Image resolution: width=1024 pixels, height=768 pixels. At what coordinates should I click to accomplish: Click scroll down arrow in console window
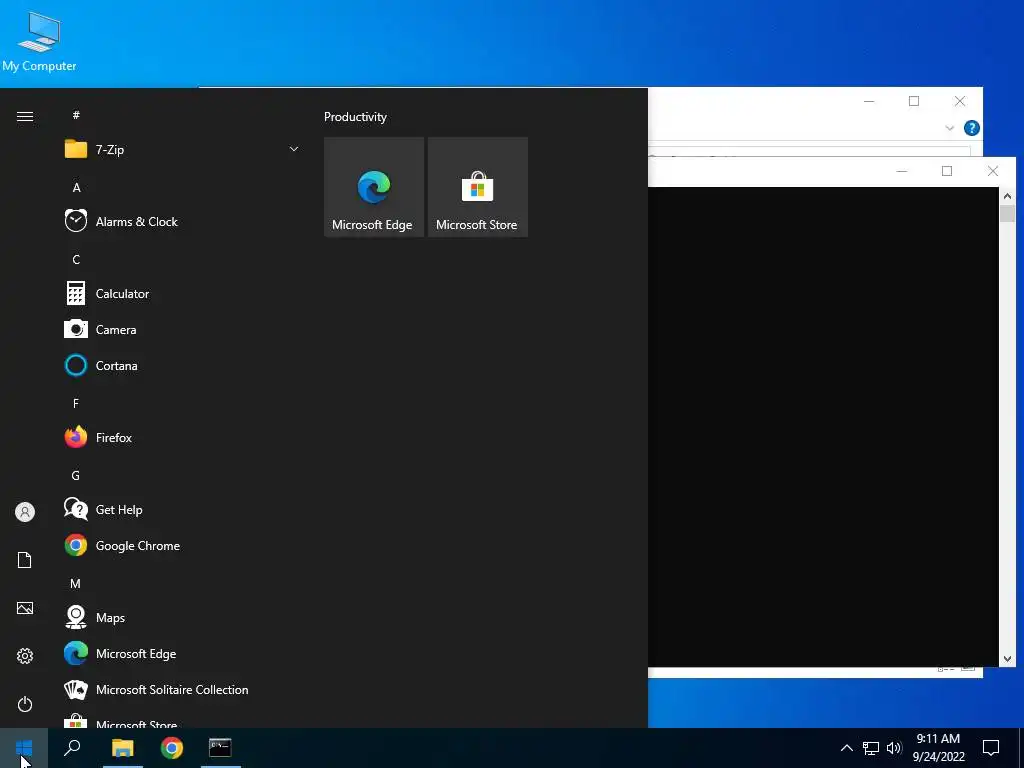1007,660
